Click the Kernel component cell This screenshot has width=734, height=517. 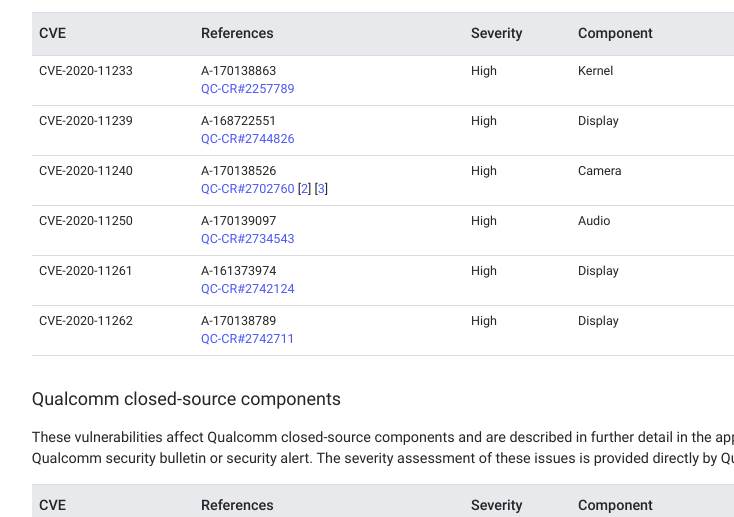tap(595, 71)
